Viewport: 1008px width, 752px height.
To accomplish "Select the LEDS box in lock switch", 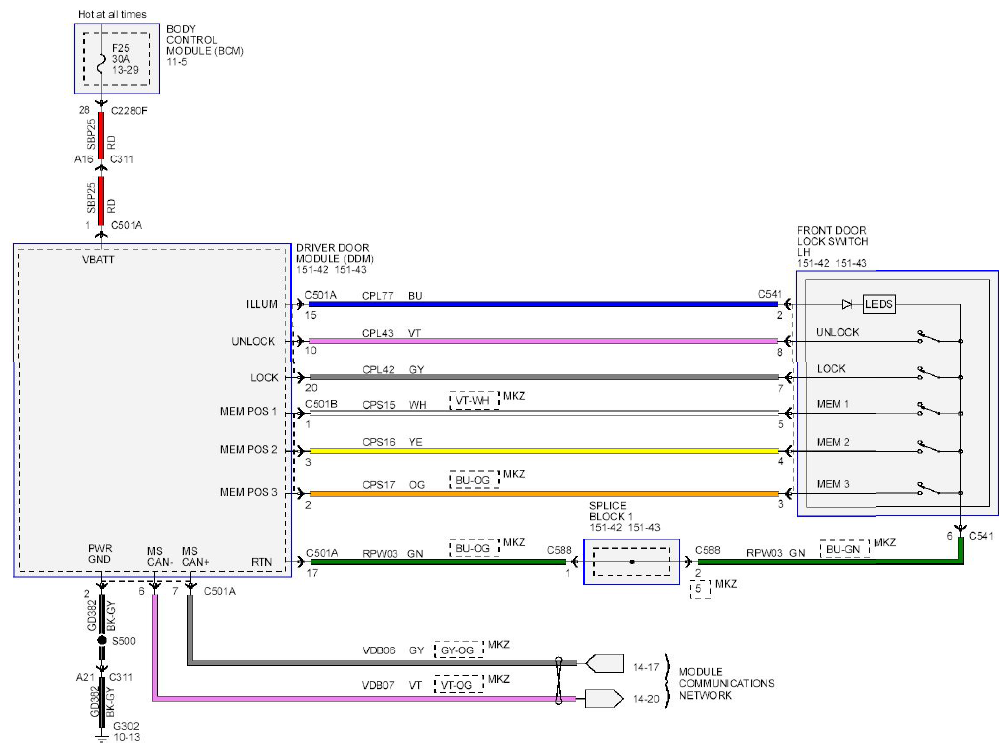I will (878, 304).
